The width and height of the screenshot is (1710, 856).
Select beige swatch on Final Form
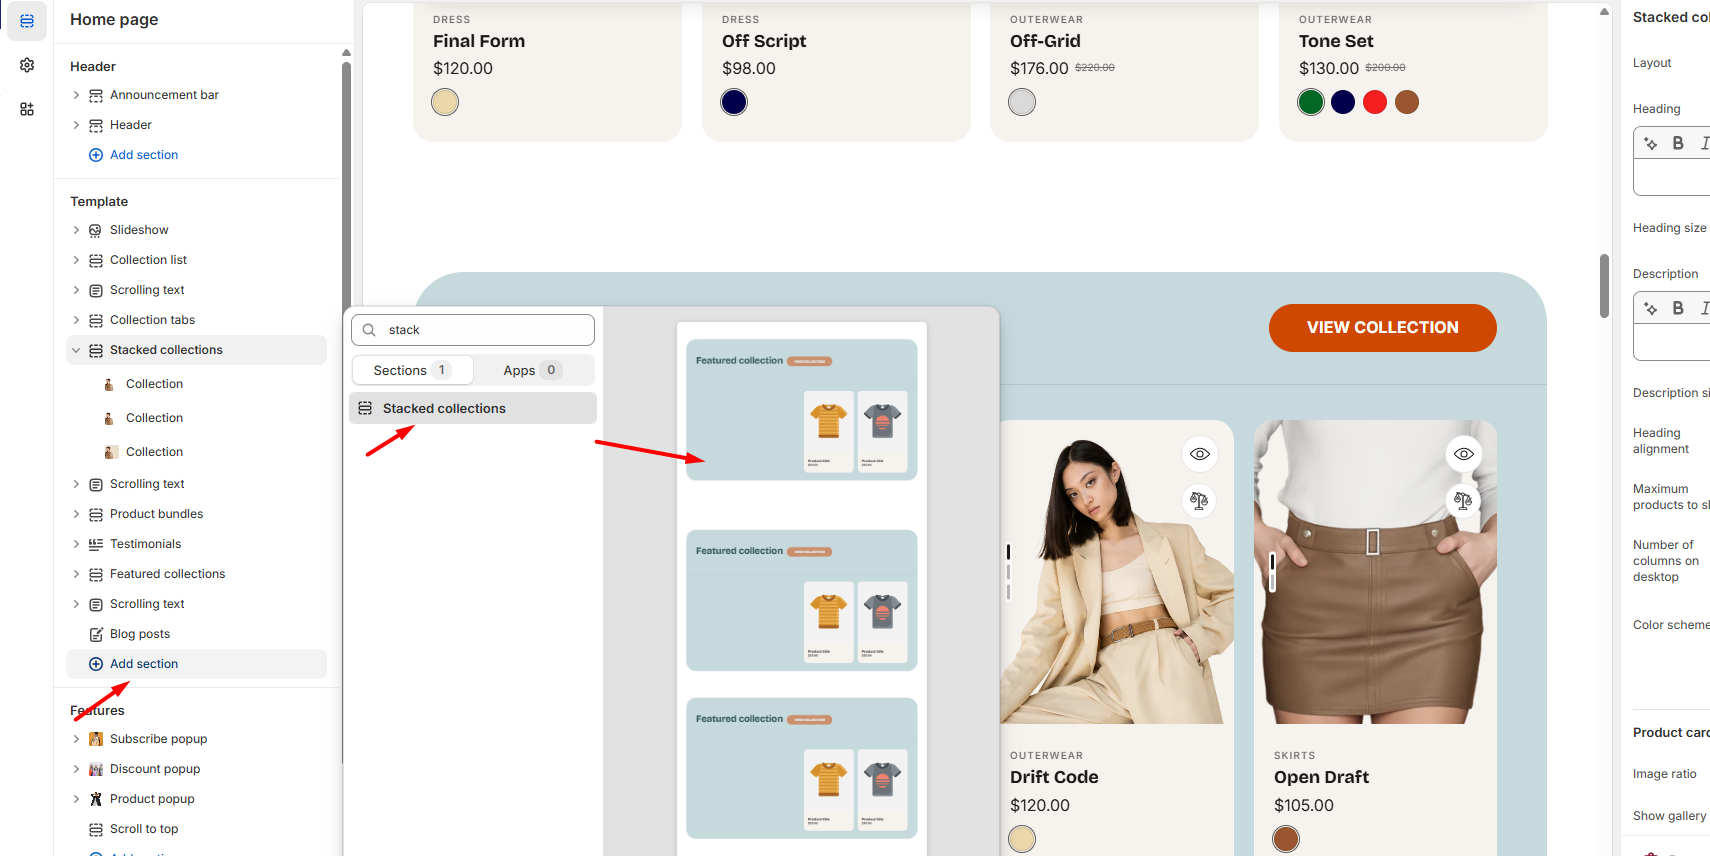point(445,102)
